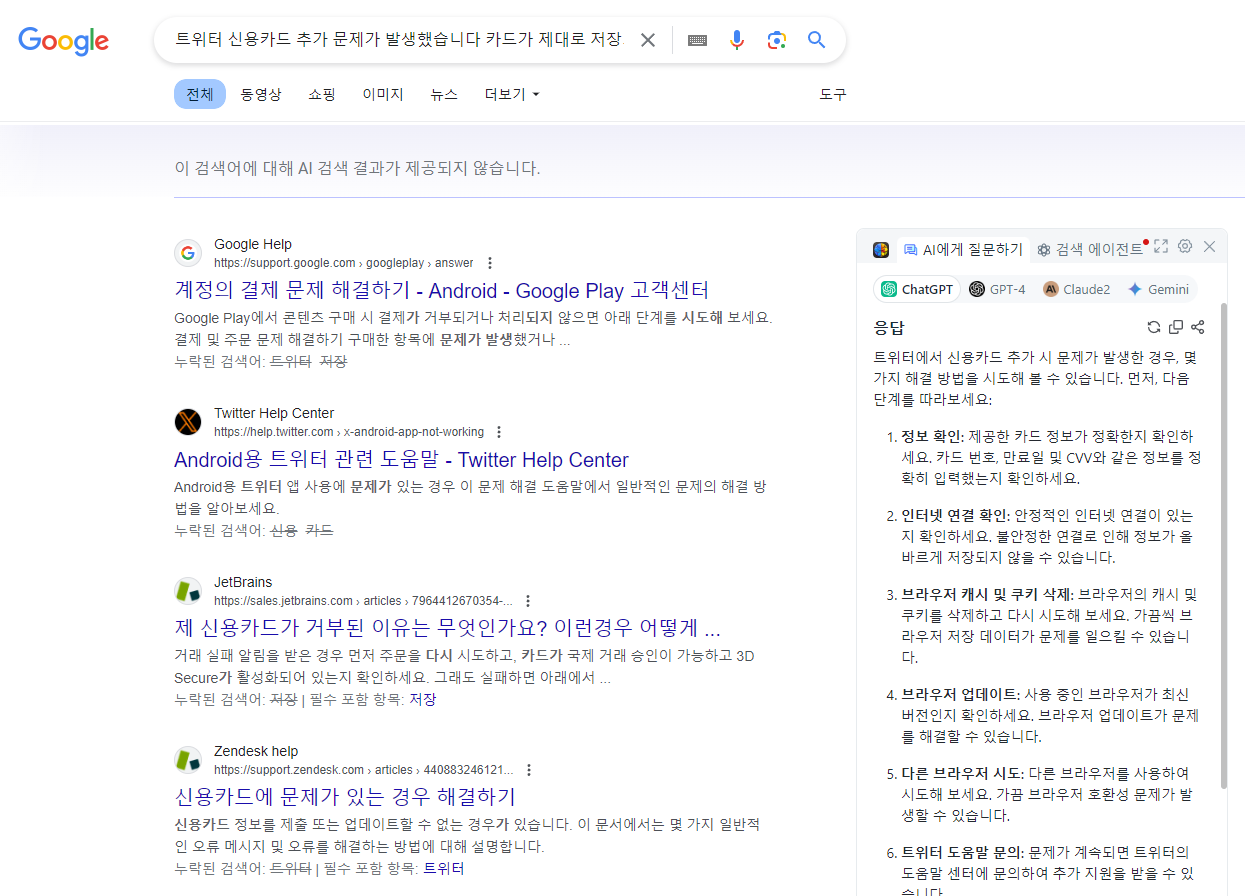The height and width of the screenshot is (896, 1245).
Task: Click the 응답 heading in AI panel
Action: coord(888,327)
